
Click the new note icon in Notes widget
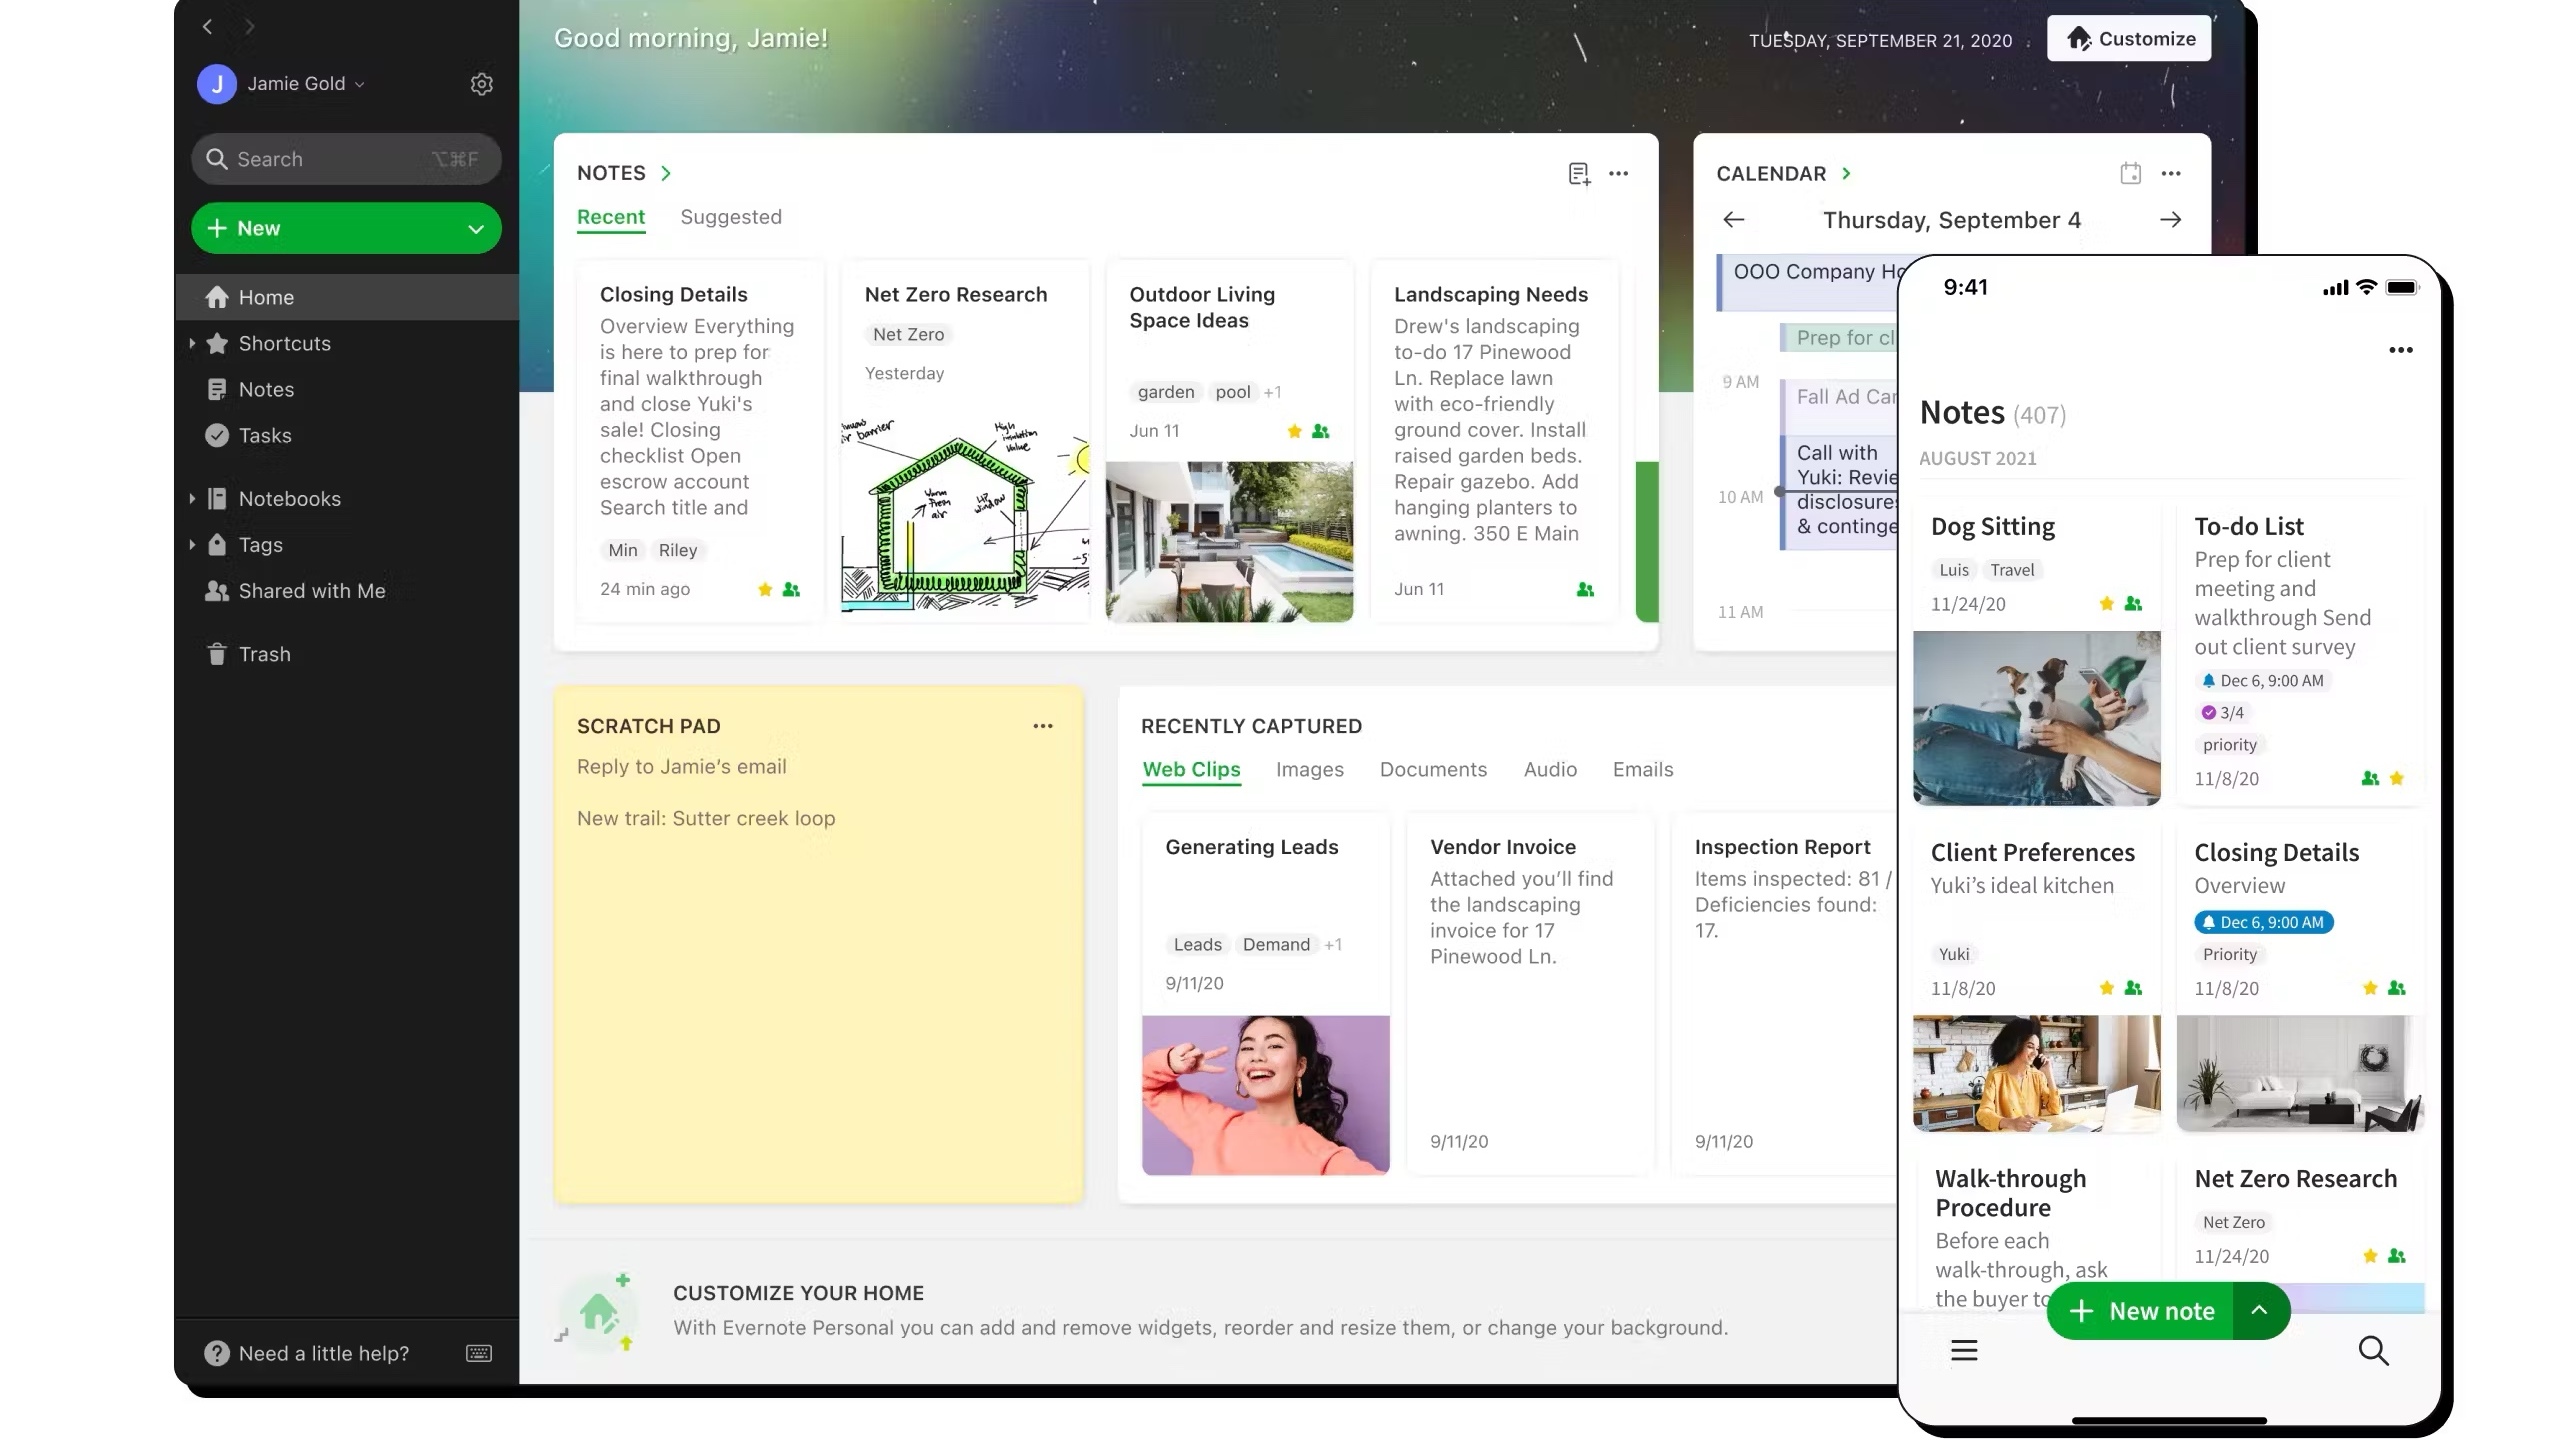(x=1579, y=174)
